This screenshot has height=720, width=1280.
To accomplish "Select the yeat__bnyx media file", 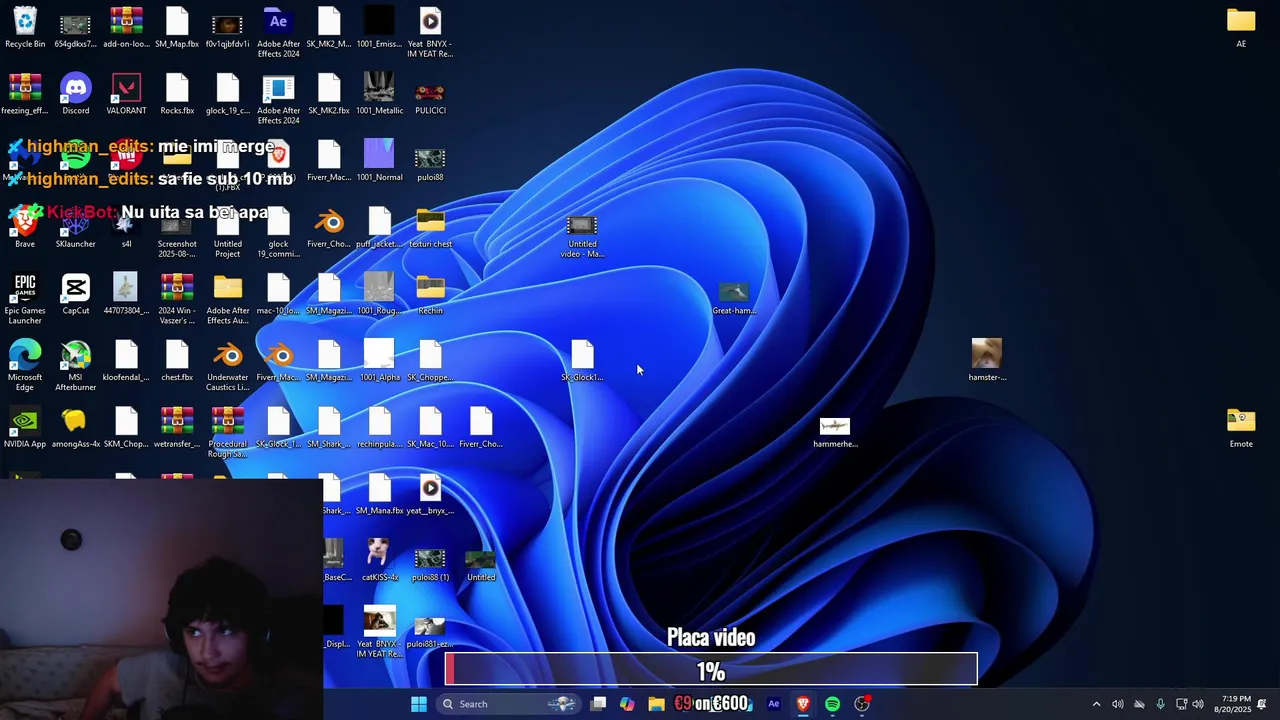I will (x=430, y=495).
